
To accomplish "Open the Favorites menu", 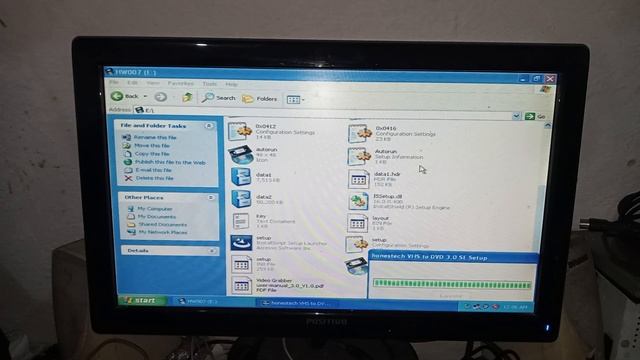I will 180,83.
